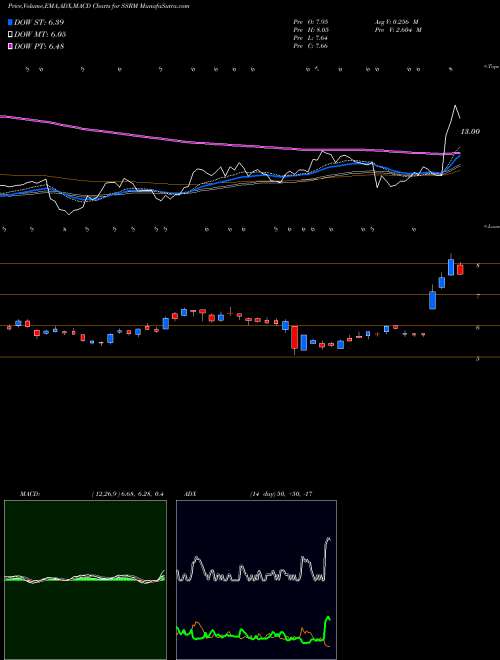
Task: Click the MACD panel title label
Action: (x=29, y=494)
